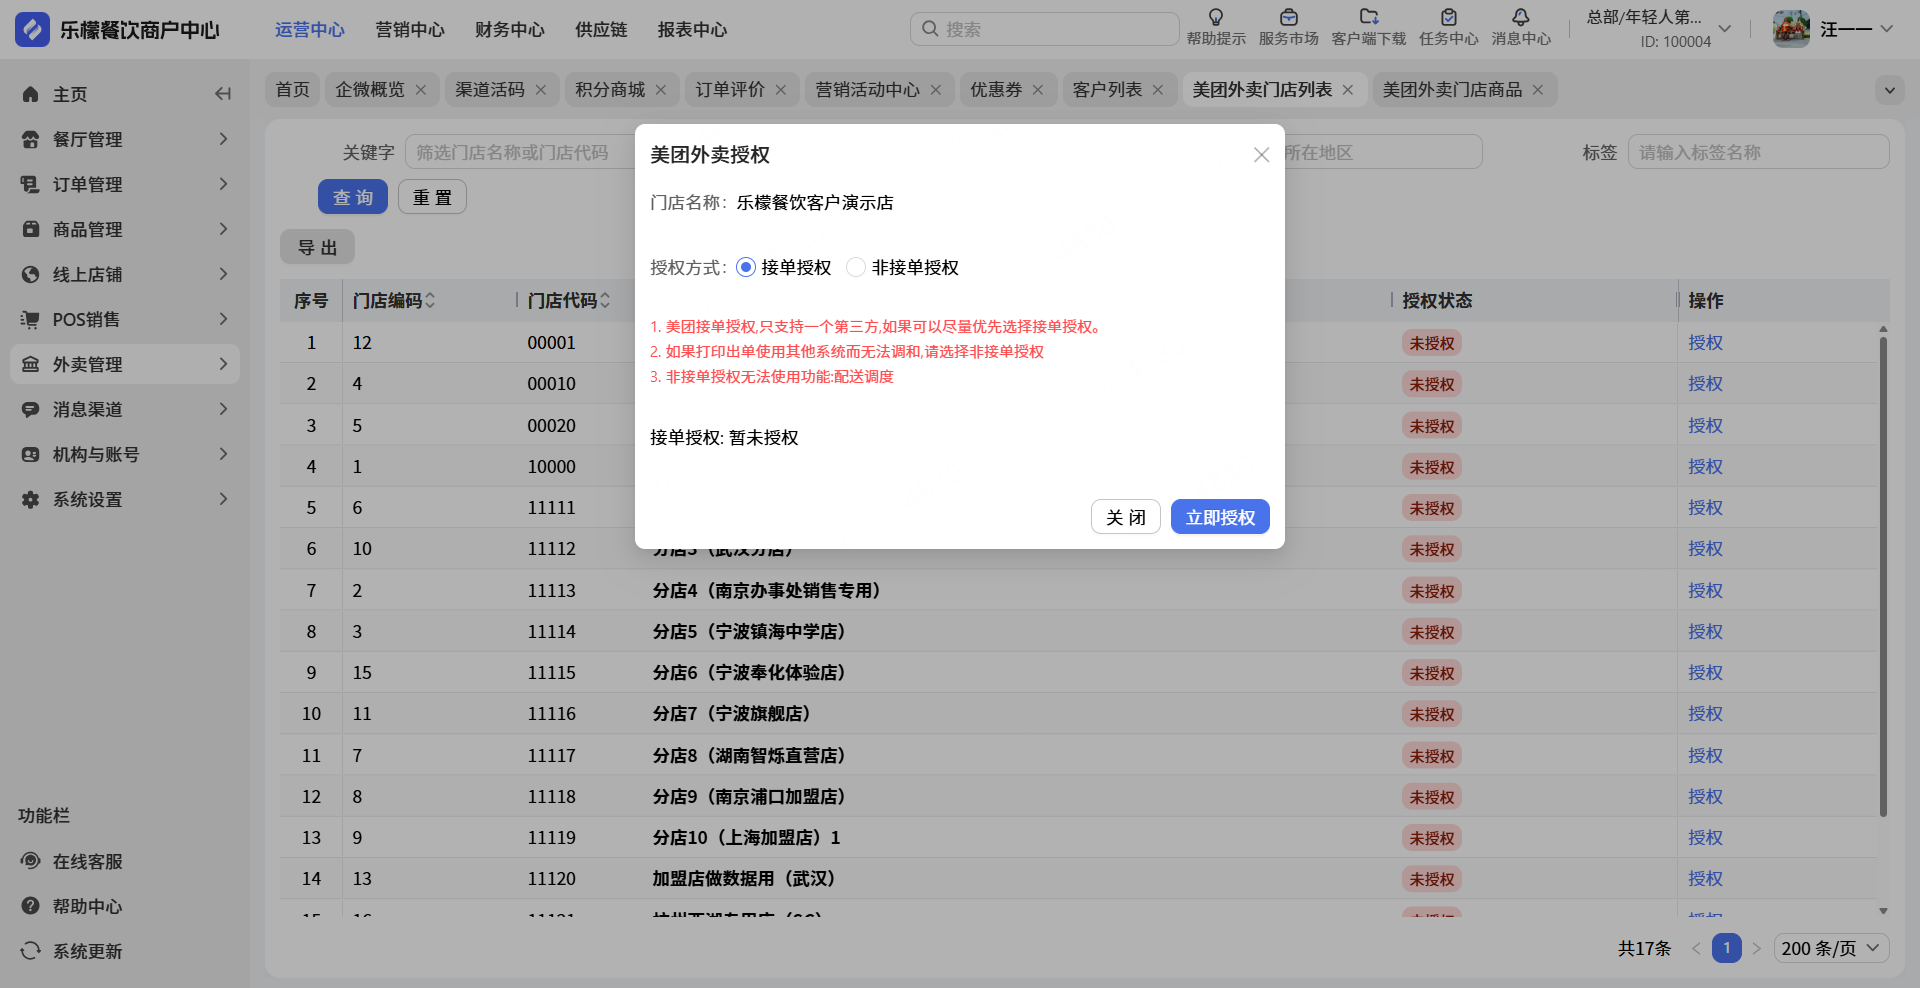Click the table's vertical scrollbar
Viewport: 1920px width, 988px height.
click(1883, 580)
